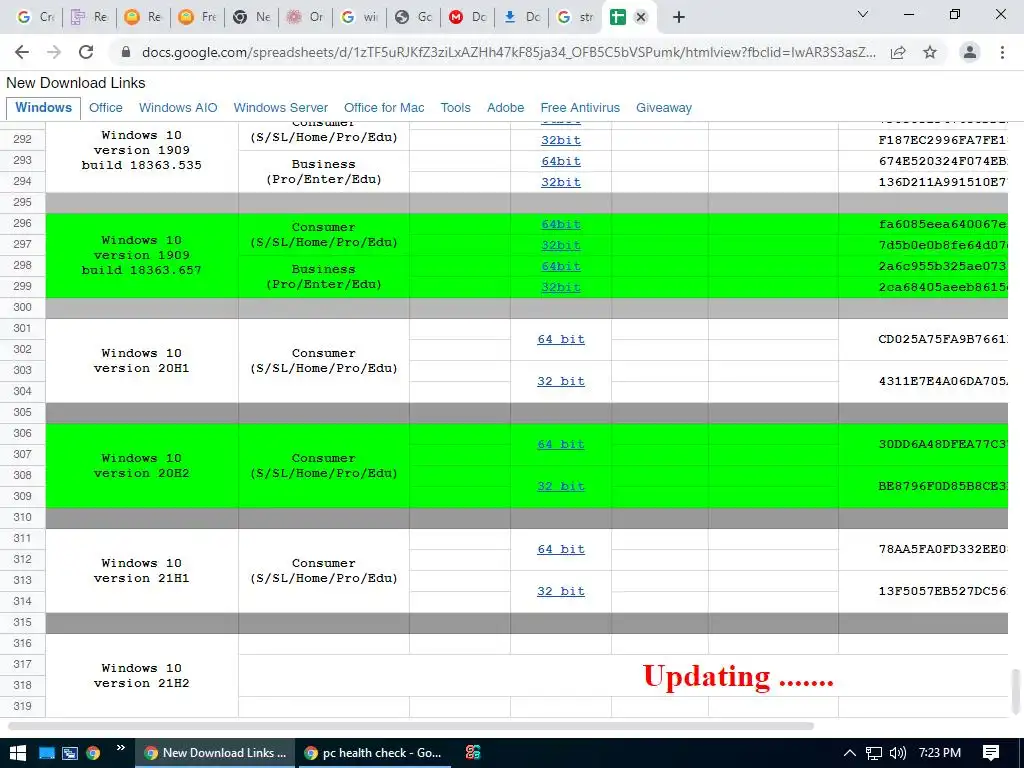1024x768 pixels.
Task: Switch to 'pc health check' Chrome window
Action: click(x=373, y=753)
